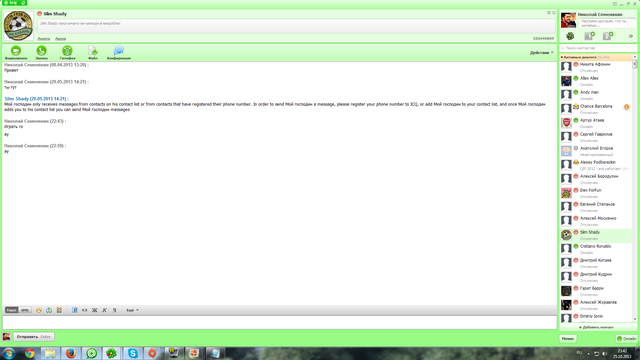The width and height of the screenshot is (640, 360).
Task: Click the green Звонок call icon
Action: pyautogui.click(x=41, y=52)
